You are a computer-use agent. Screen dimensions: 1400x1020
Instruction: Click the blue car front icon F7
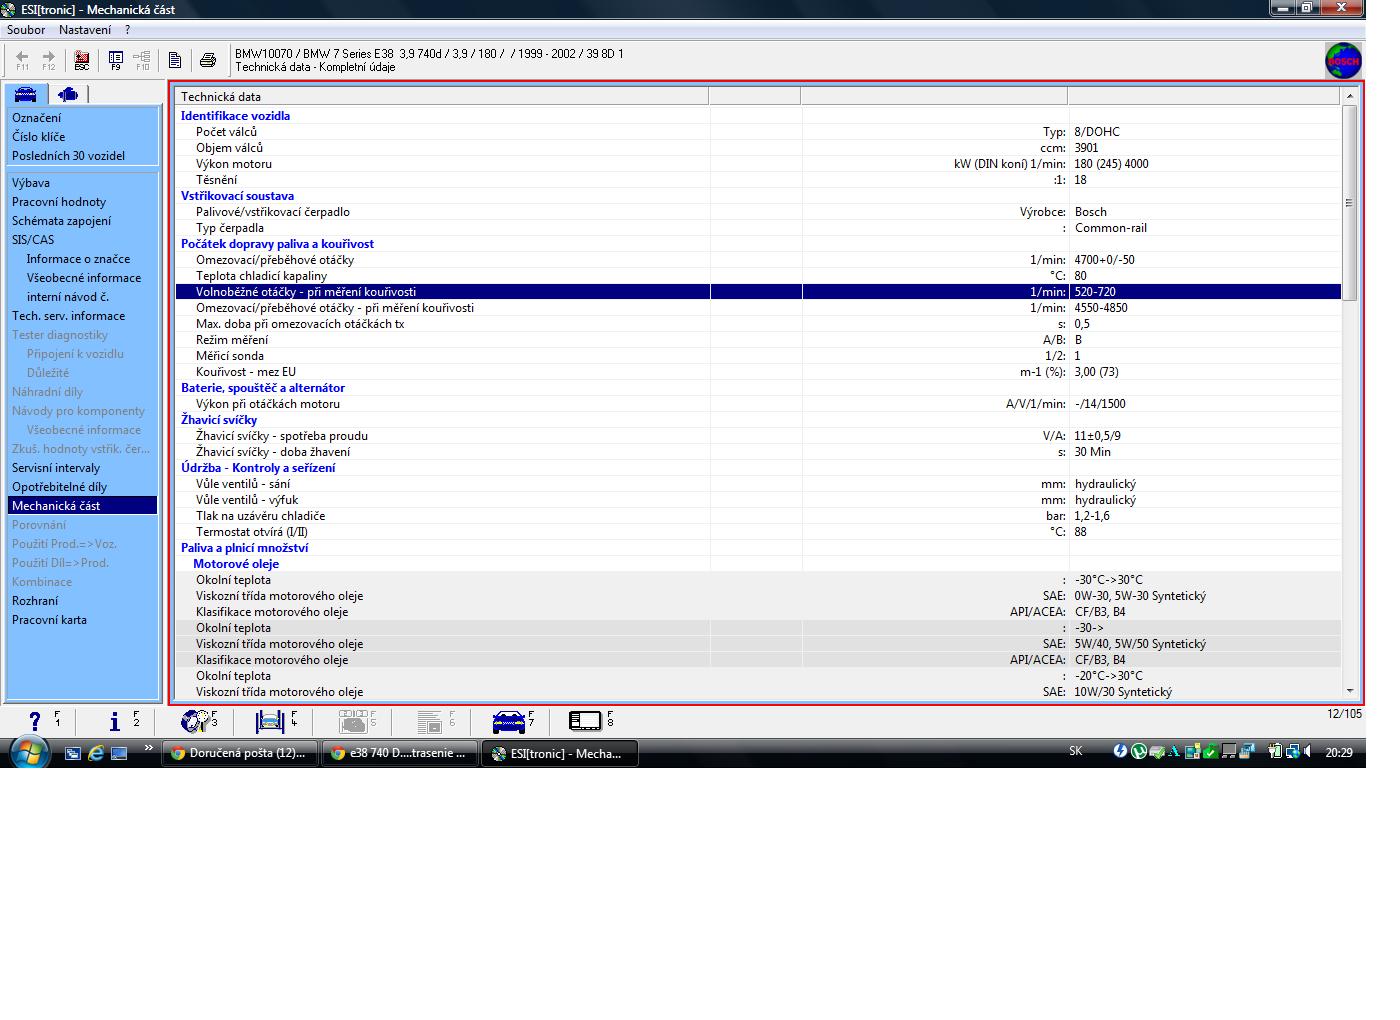pyautogui.click(x=509, y=721)
